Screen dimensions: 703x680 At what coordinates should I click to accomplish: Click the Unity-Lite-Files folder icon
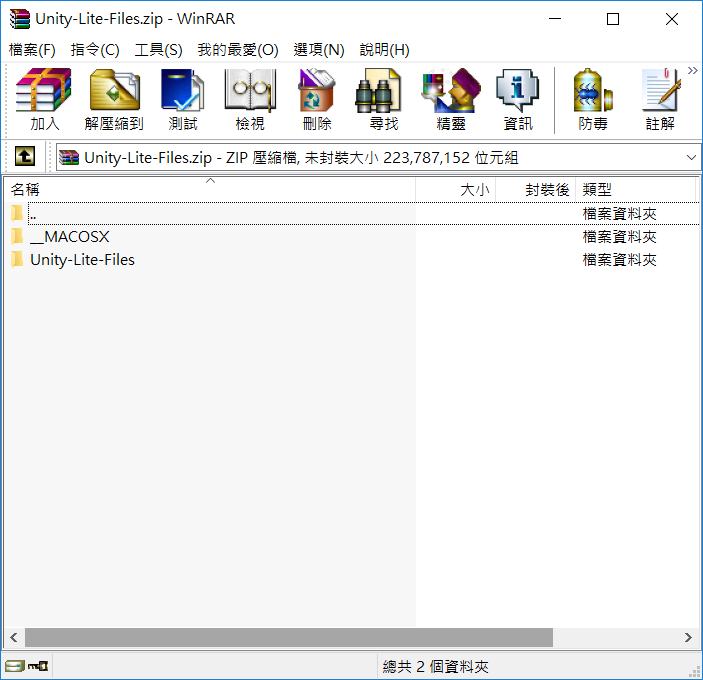coord(17,259)
